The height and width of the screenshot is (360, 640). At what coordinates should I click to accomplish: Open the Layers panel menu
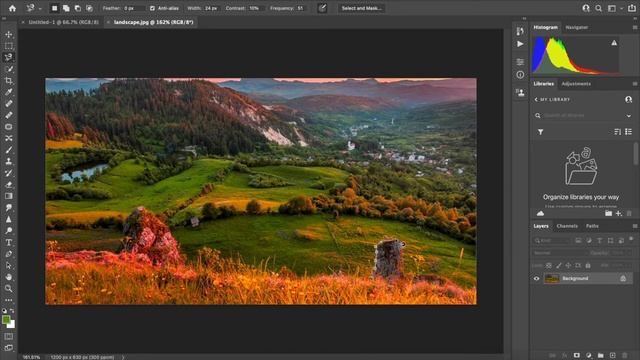click(x=635, y=226)
